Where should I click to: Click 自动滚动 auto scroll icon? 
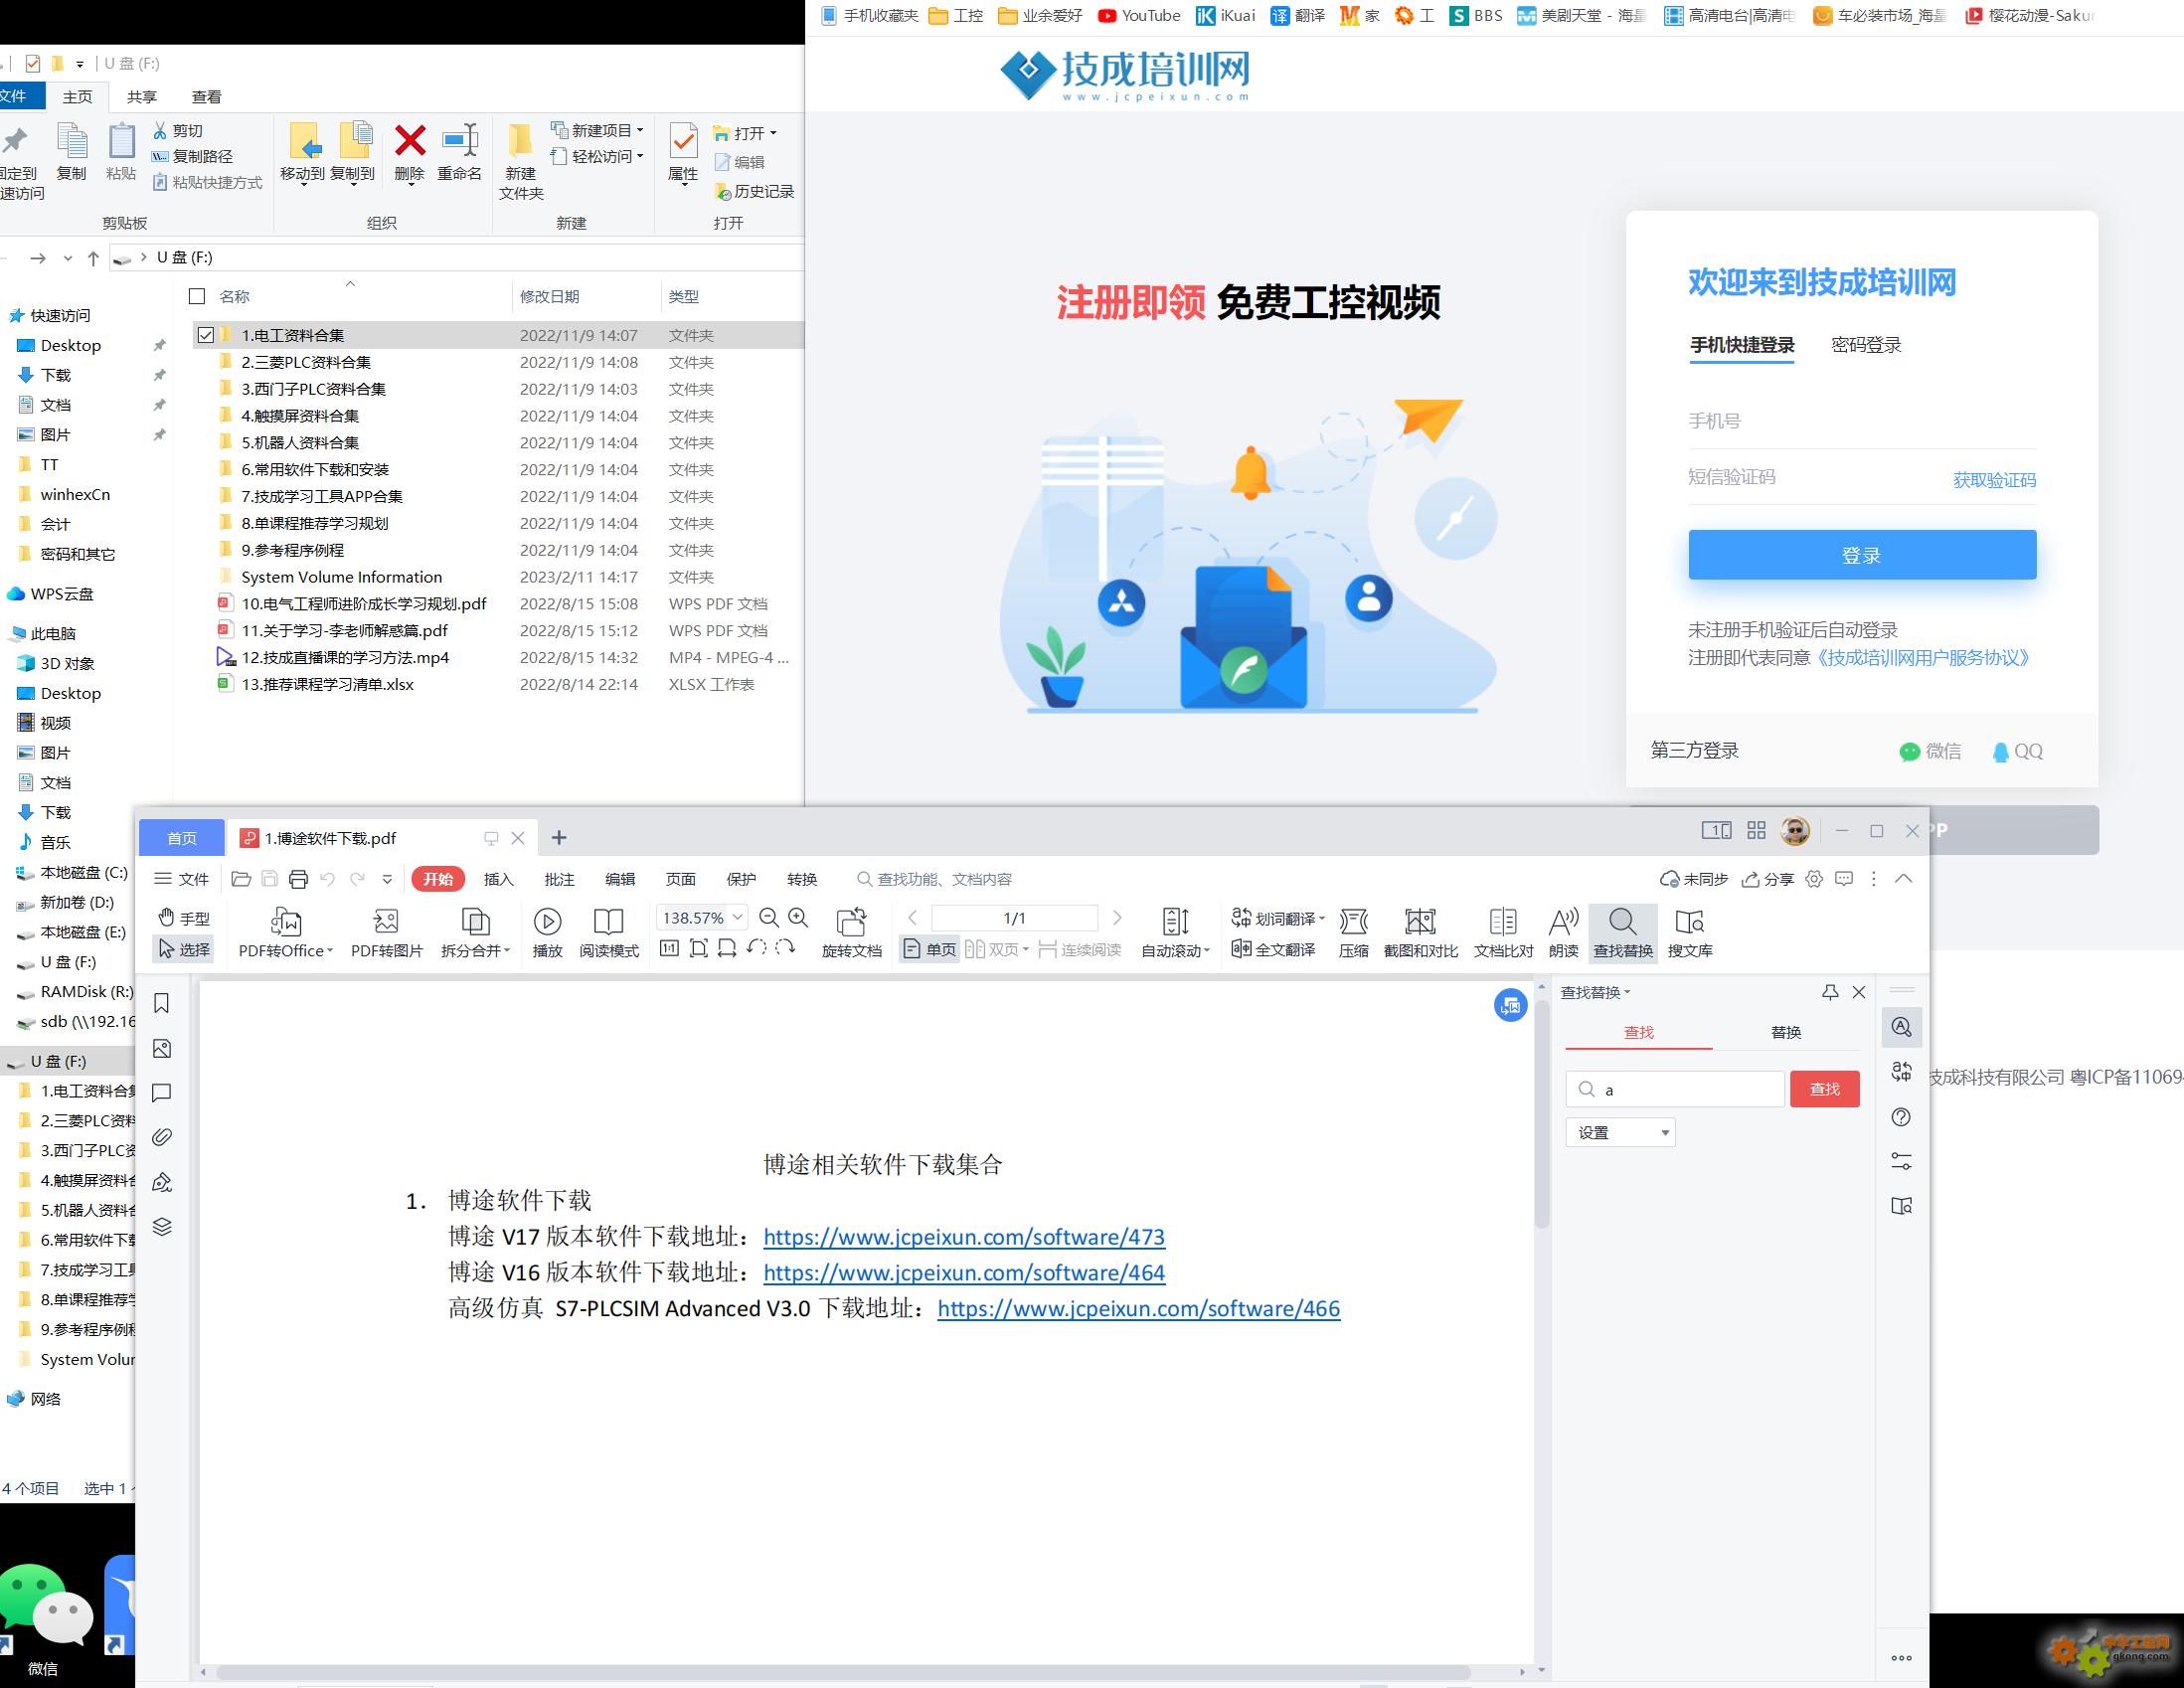(1175, 921)
